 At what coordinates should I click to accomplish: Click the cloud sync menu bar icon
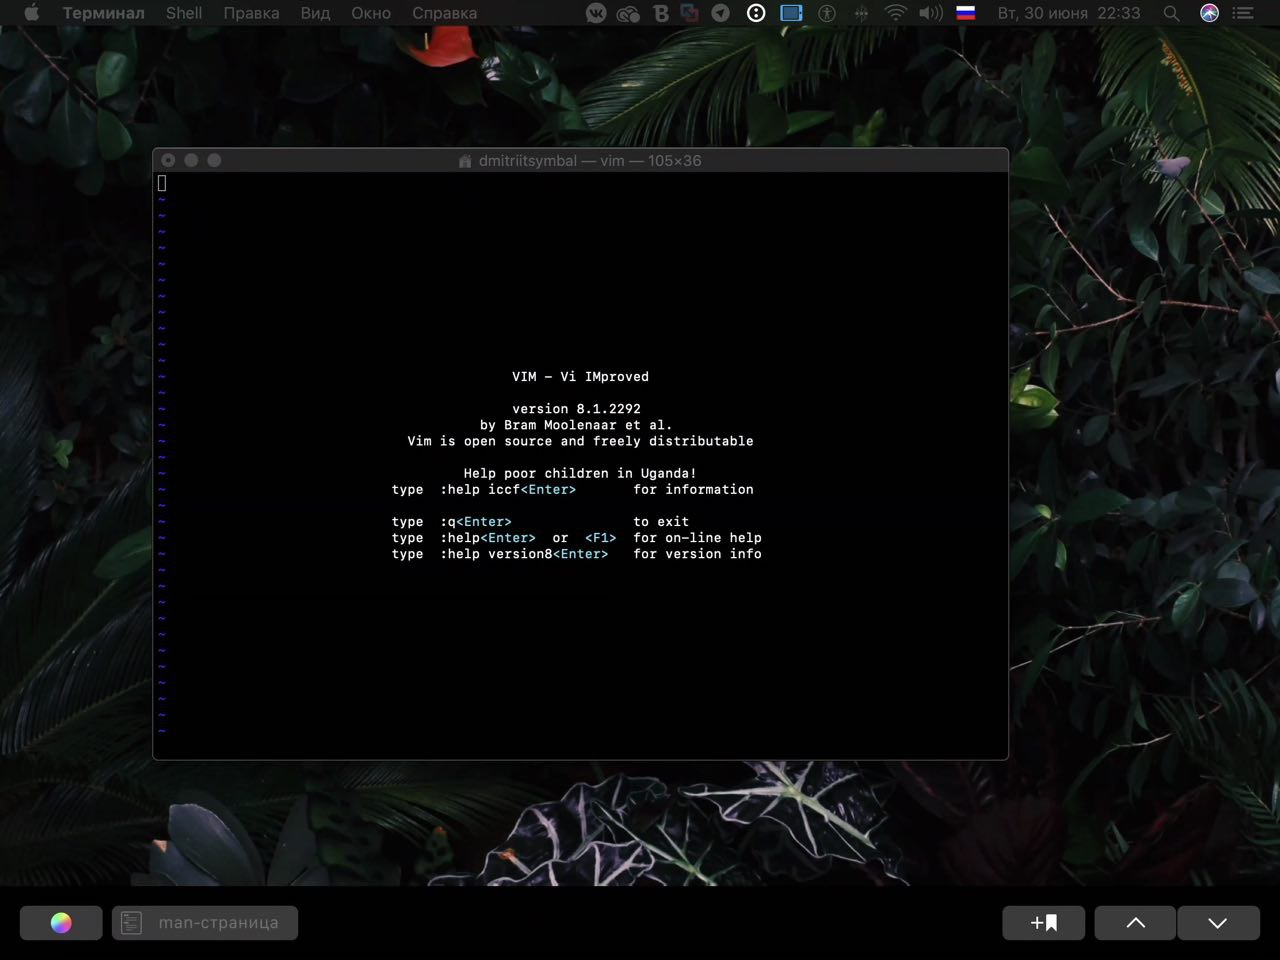(x=628, y=13)
